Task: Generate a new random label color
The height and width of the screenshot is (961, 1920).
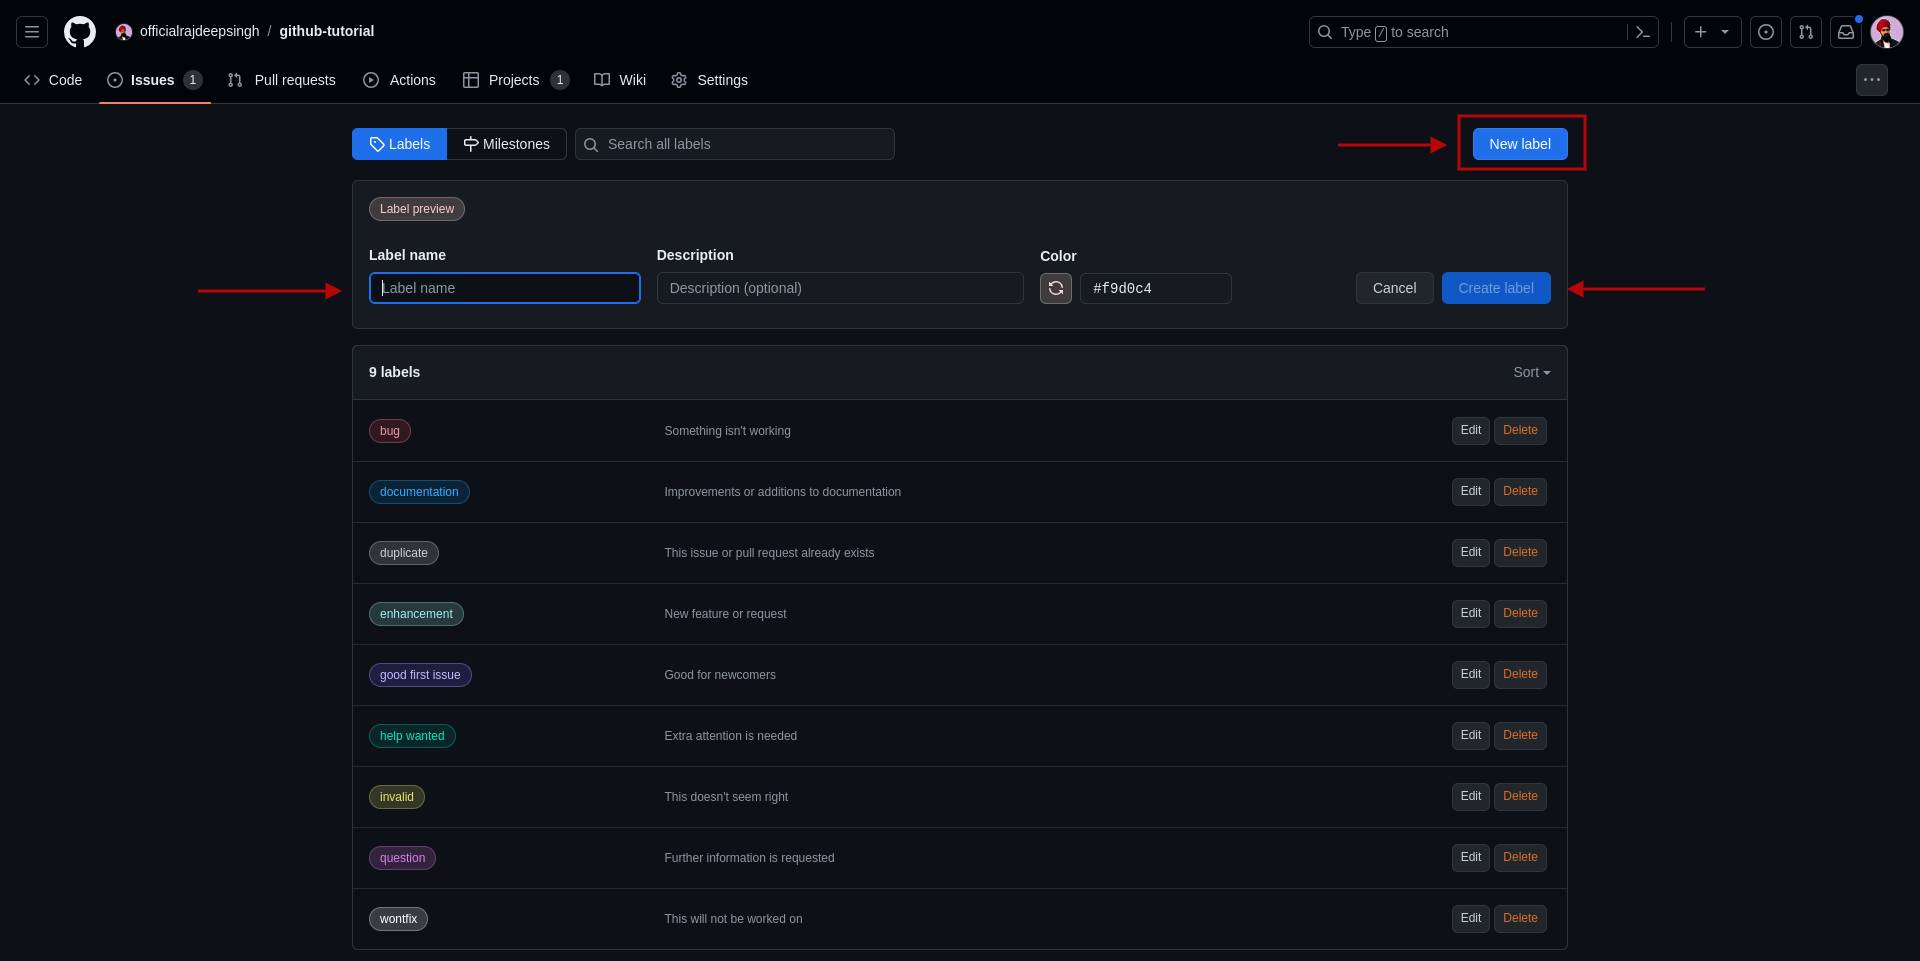Action: click(1056, 288)
